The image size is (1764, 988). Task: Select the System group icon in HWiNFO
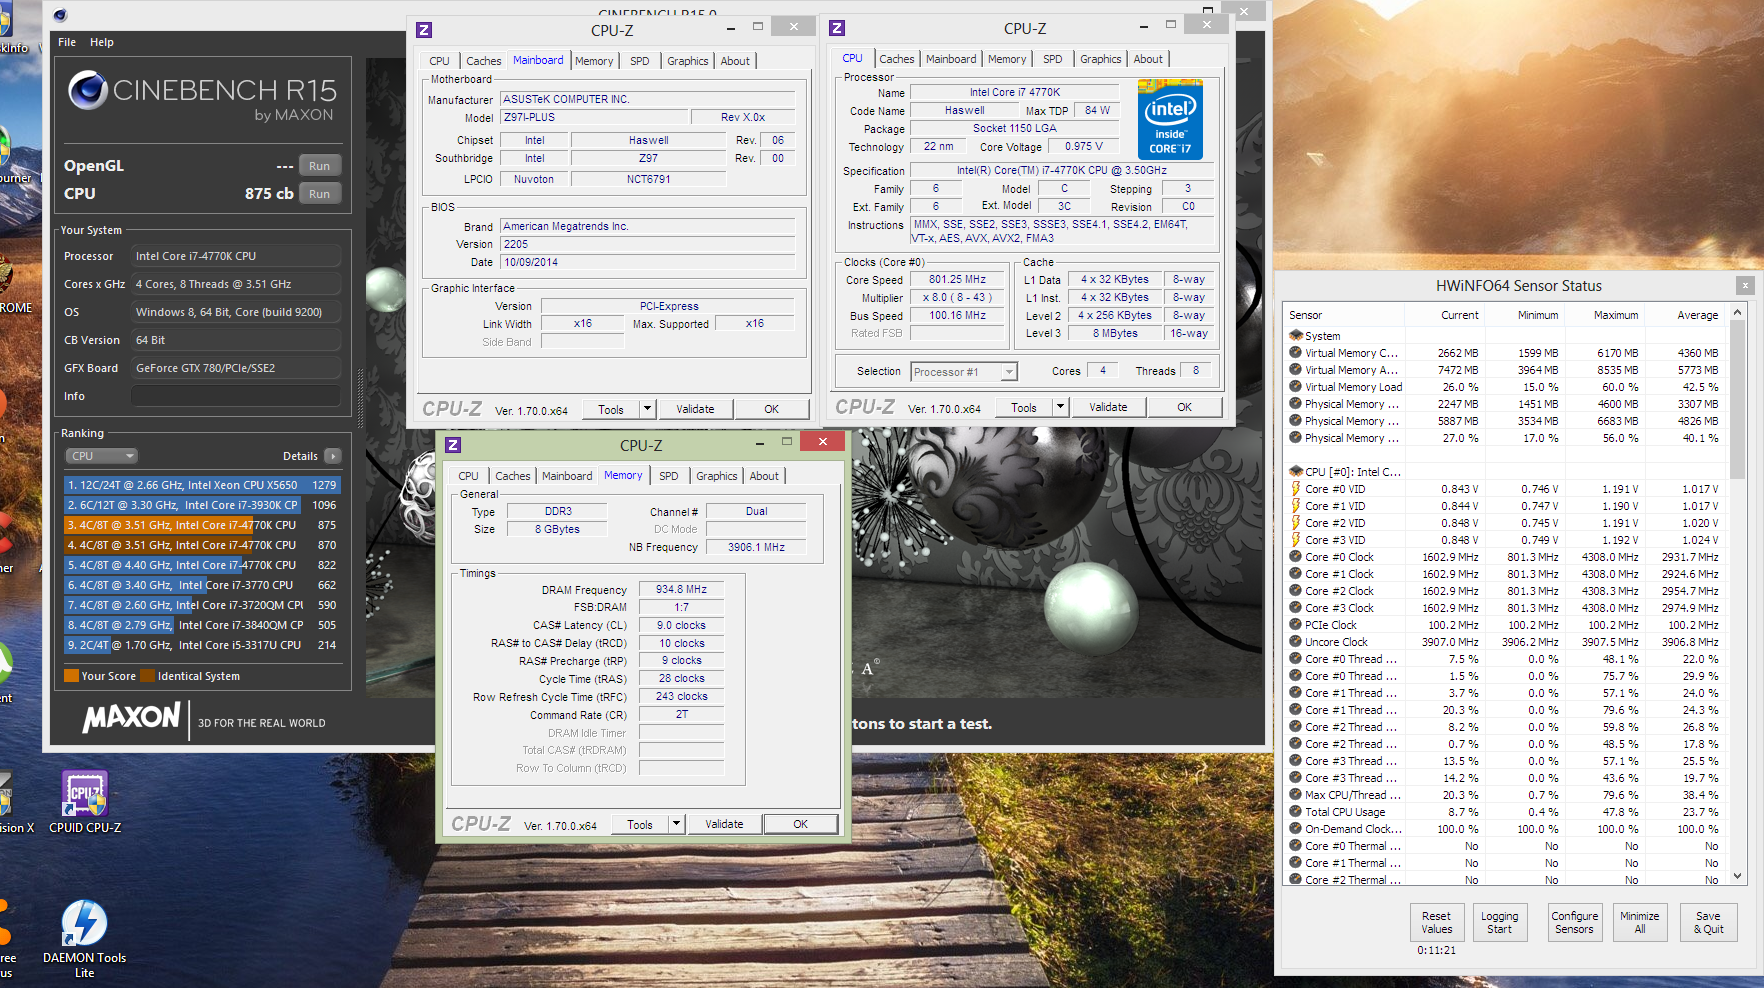(x=1296, y=336)
